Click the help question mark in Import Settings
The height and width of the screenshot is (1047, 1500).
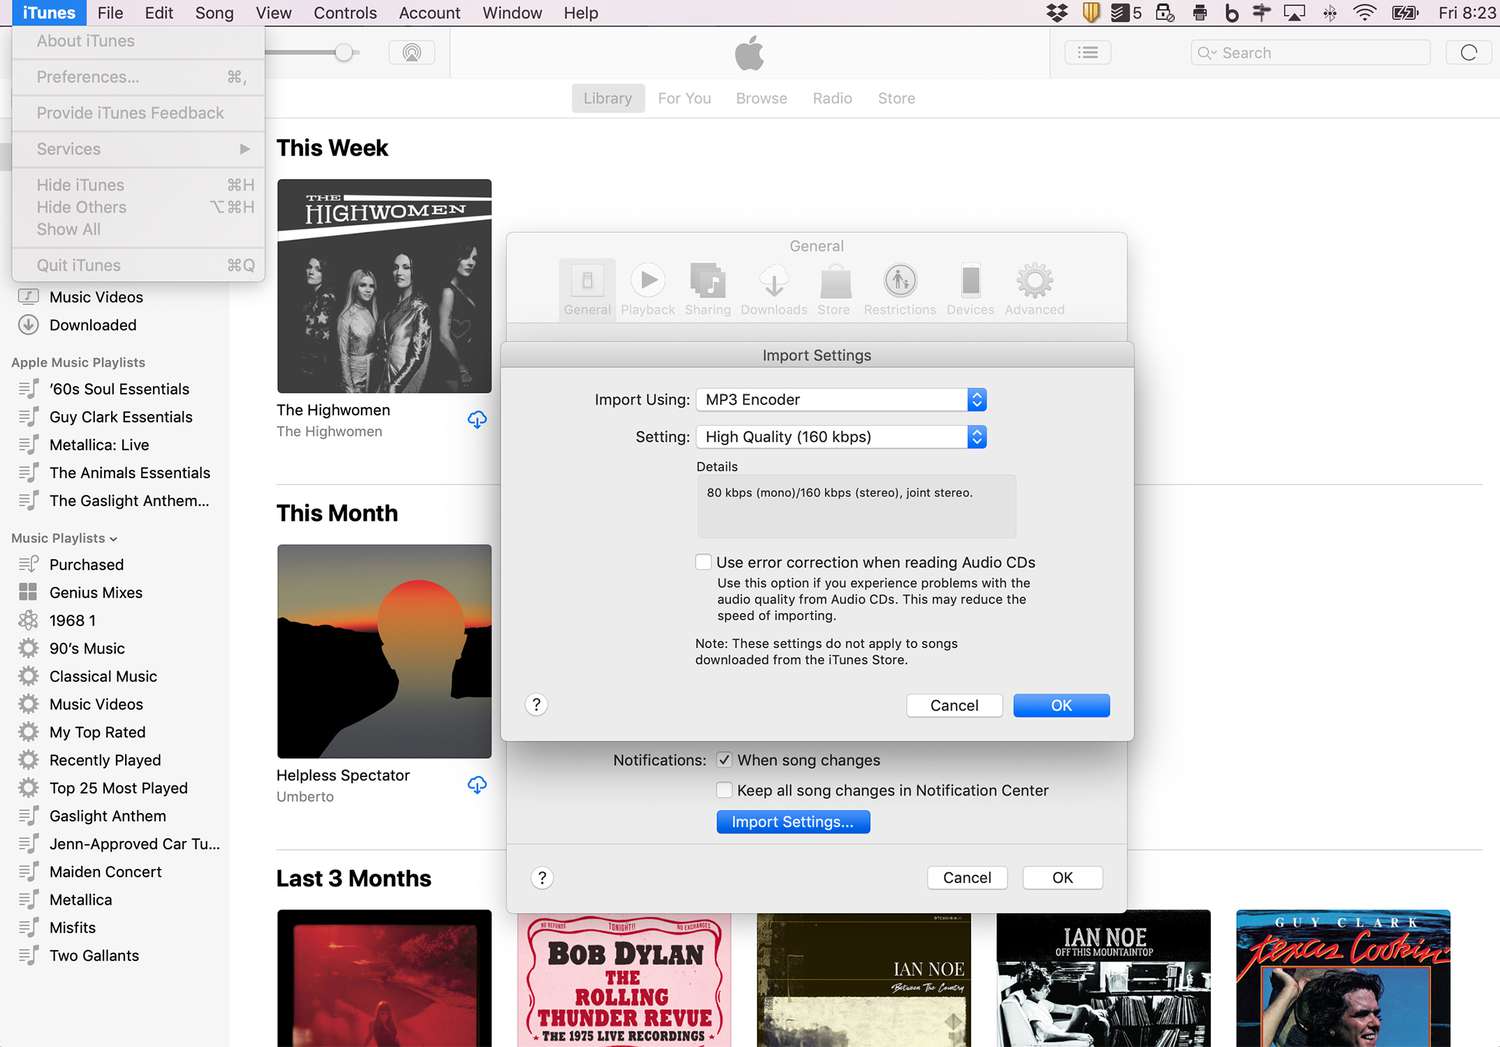point(536,705)
